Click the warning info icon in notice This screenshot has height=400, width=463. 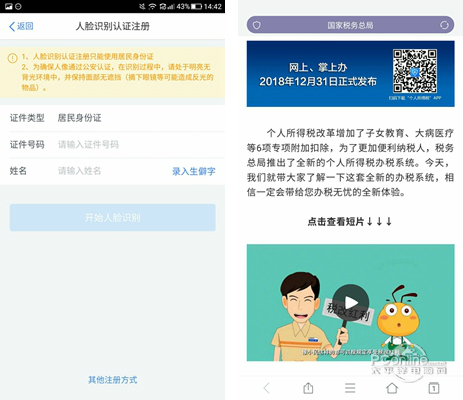(x=12, y=59)
